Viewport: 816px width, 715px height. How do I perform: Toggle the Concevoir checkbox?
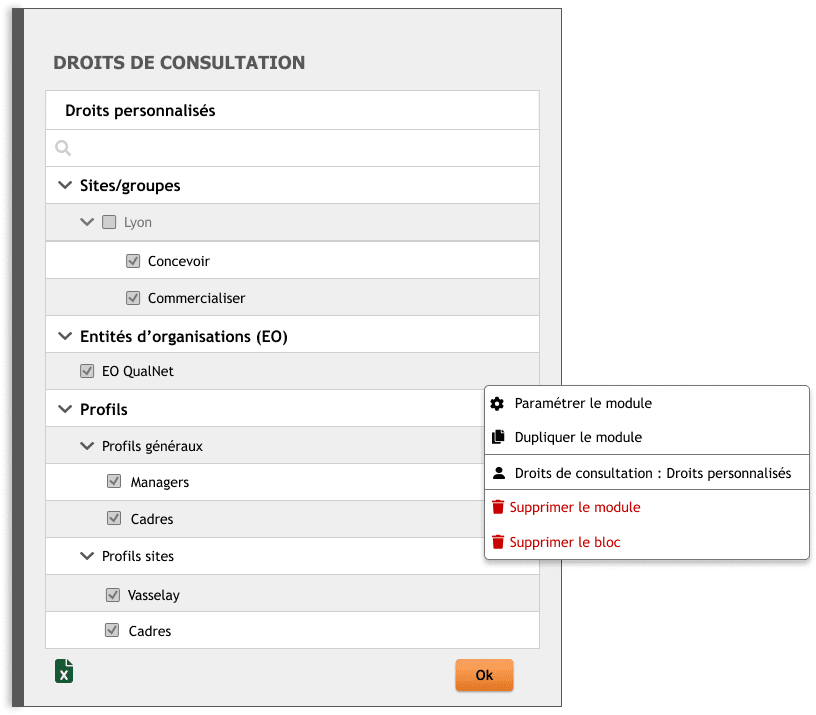coord(133,260)
